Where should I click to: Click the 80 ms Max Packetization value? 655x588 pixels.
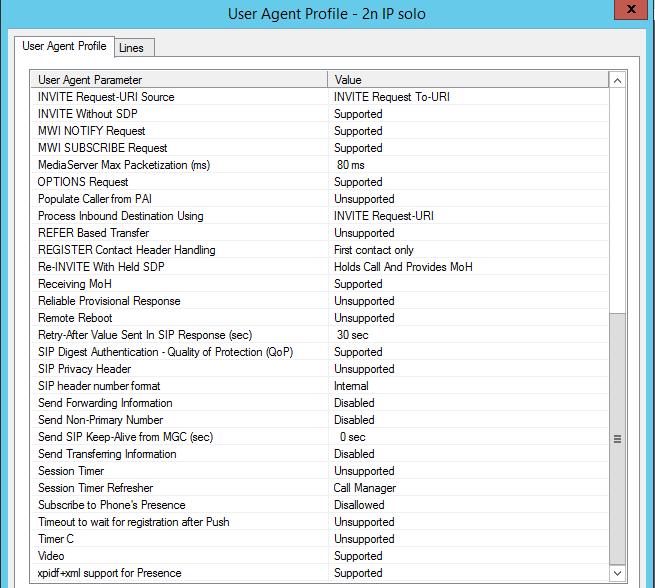tap(351, 165)
